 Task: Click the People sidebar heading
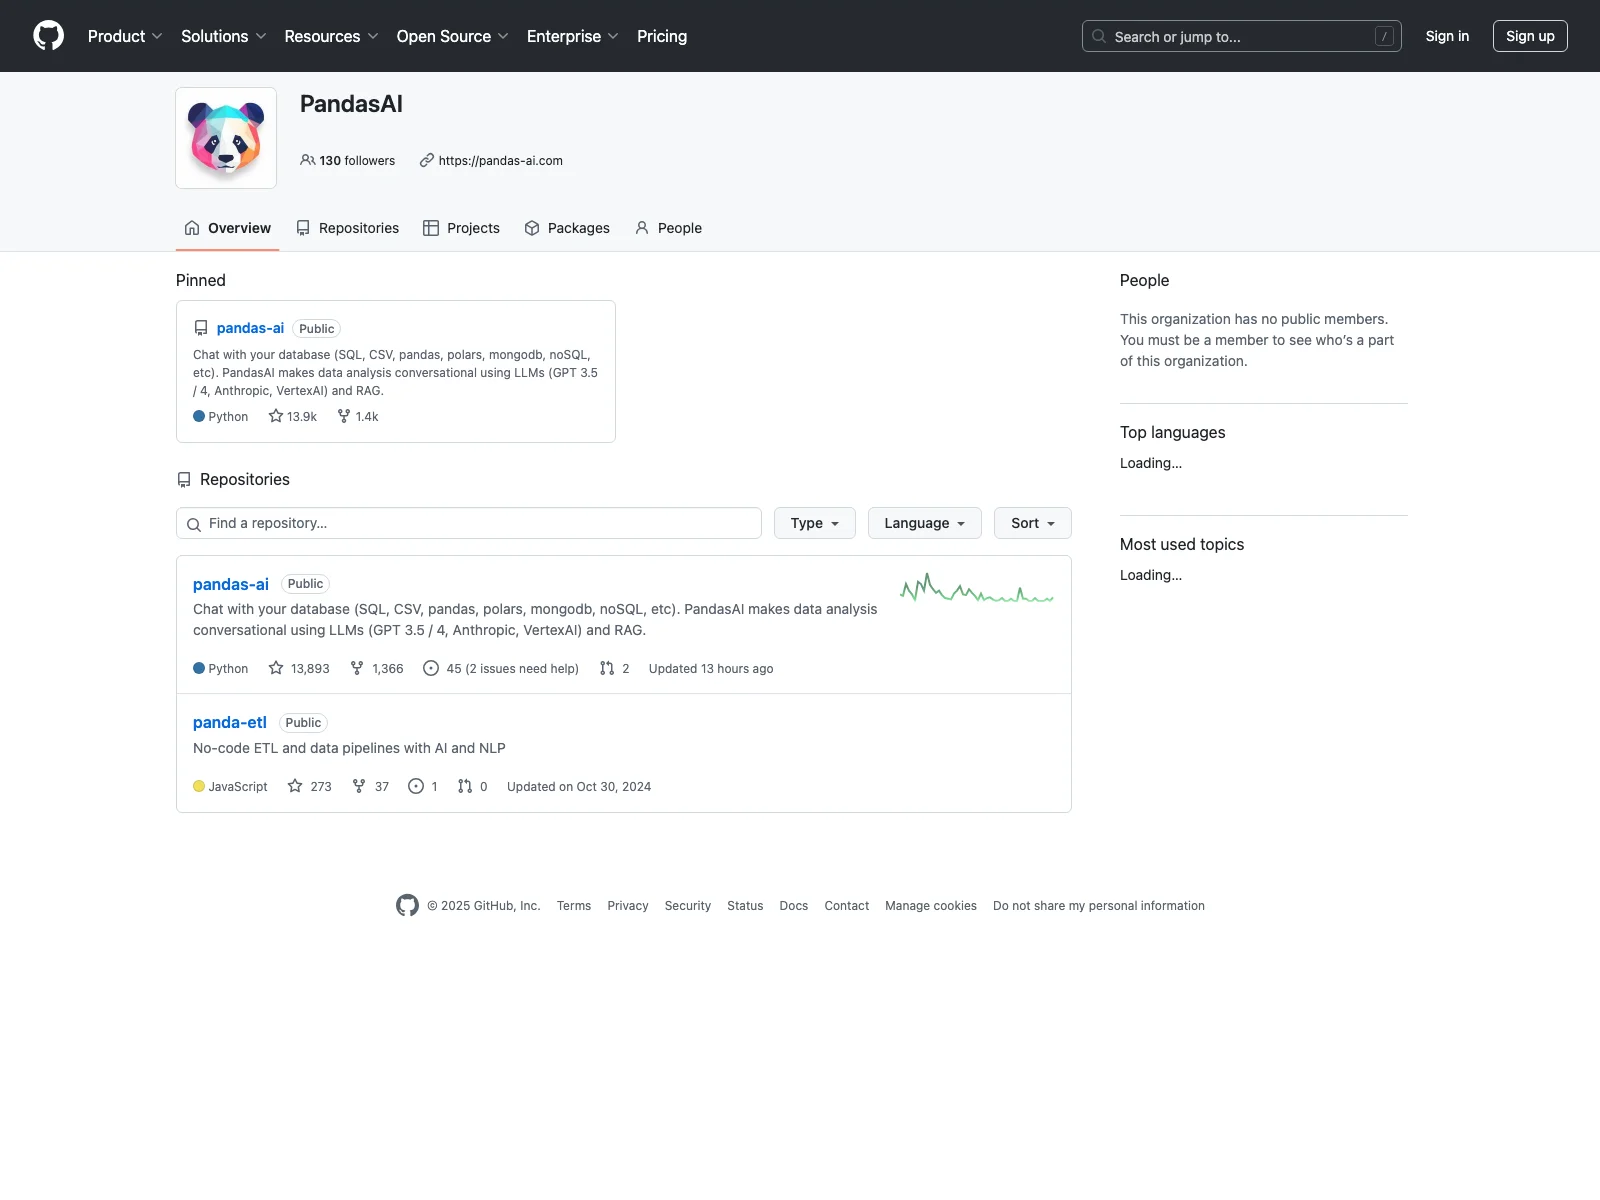(1145, 280)
